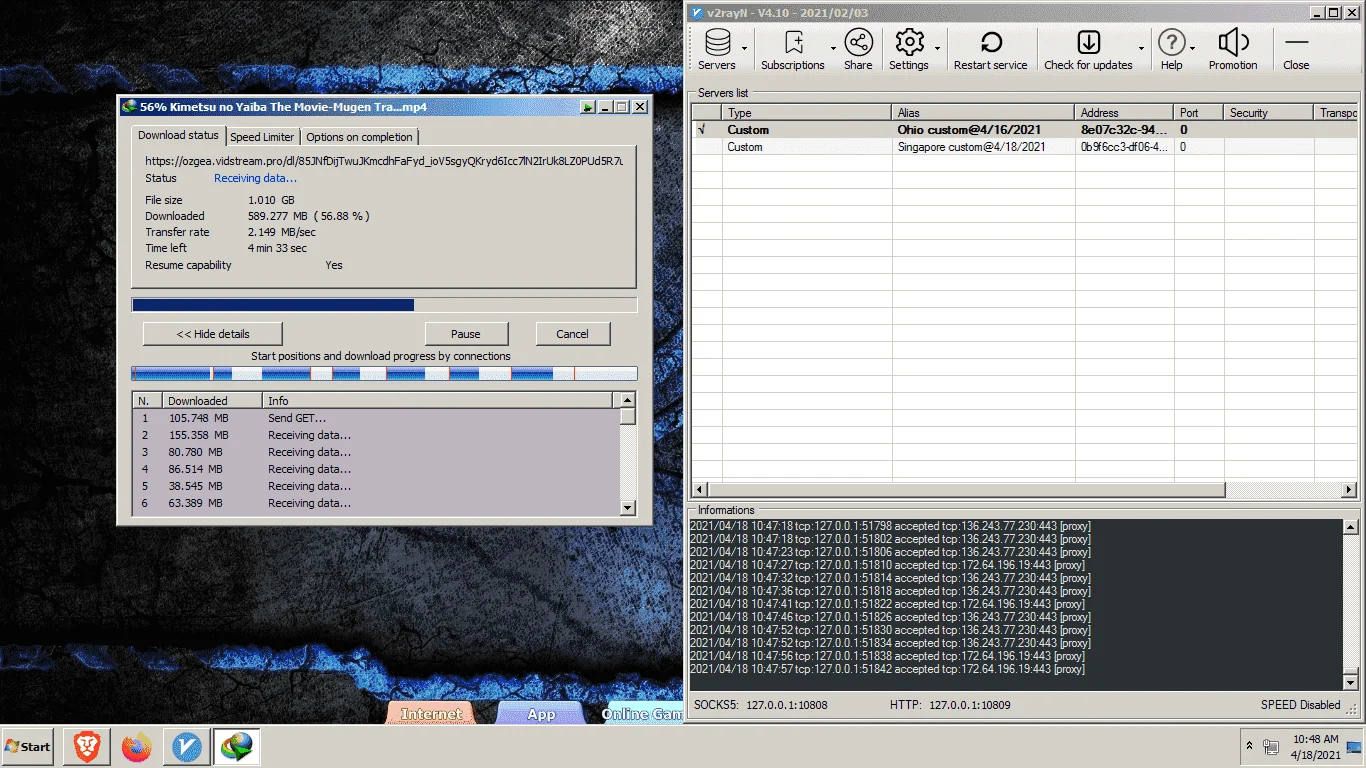The height and width of the screenshot is (768, 1366).
Task: Click the Hide details button
Action: click(x=213, y=334)
